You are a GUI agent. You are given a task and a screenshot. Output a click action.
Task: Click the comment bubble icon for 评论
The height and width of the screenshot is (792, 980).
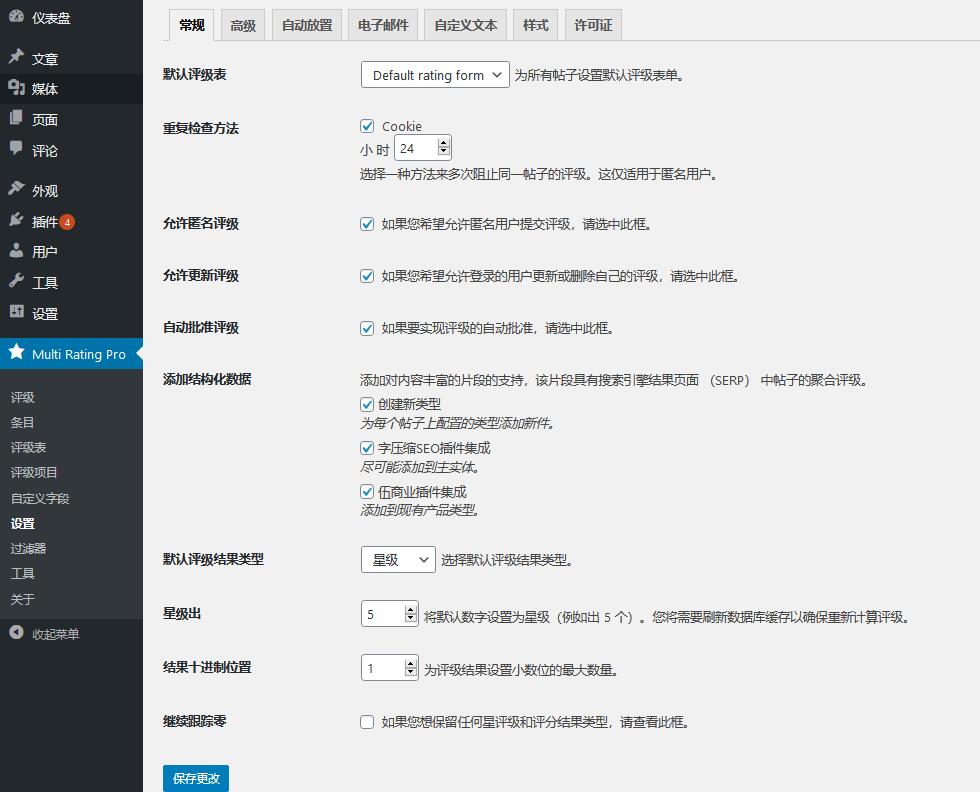(x=16, y=150)
